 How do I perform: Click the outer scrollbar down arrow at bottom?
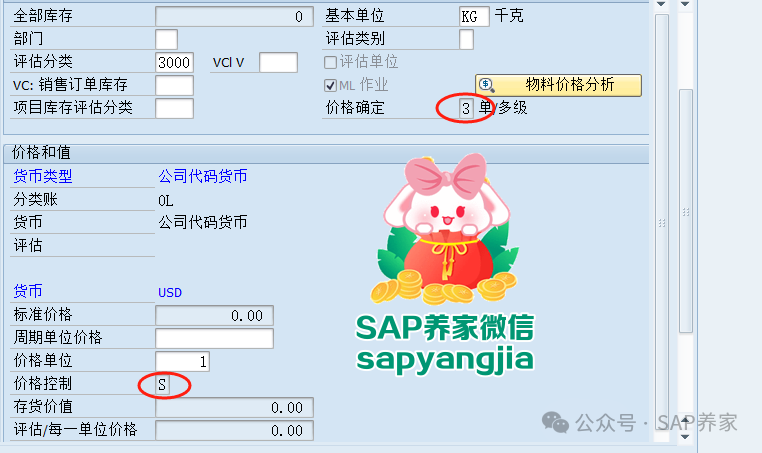coord(685,436)
